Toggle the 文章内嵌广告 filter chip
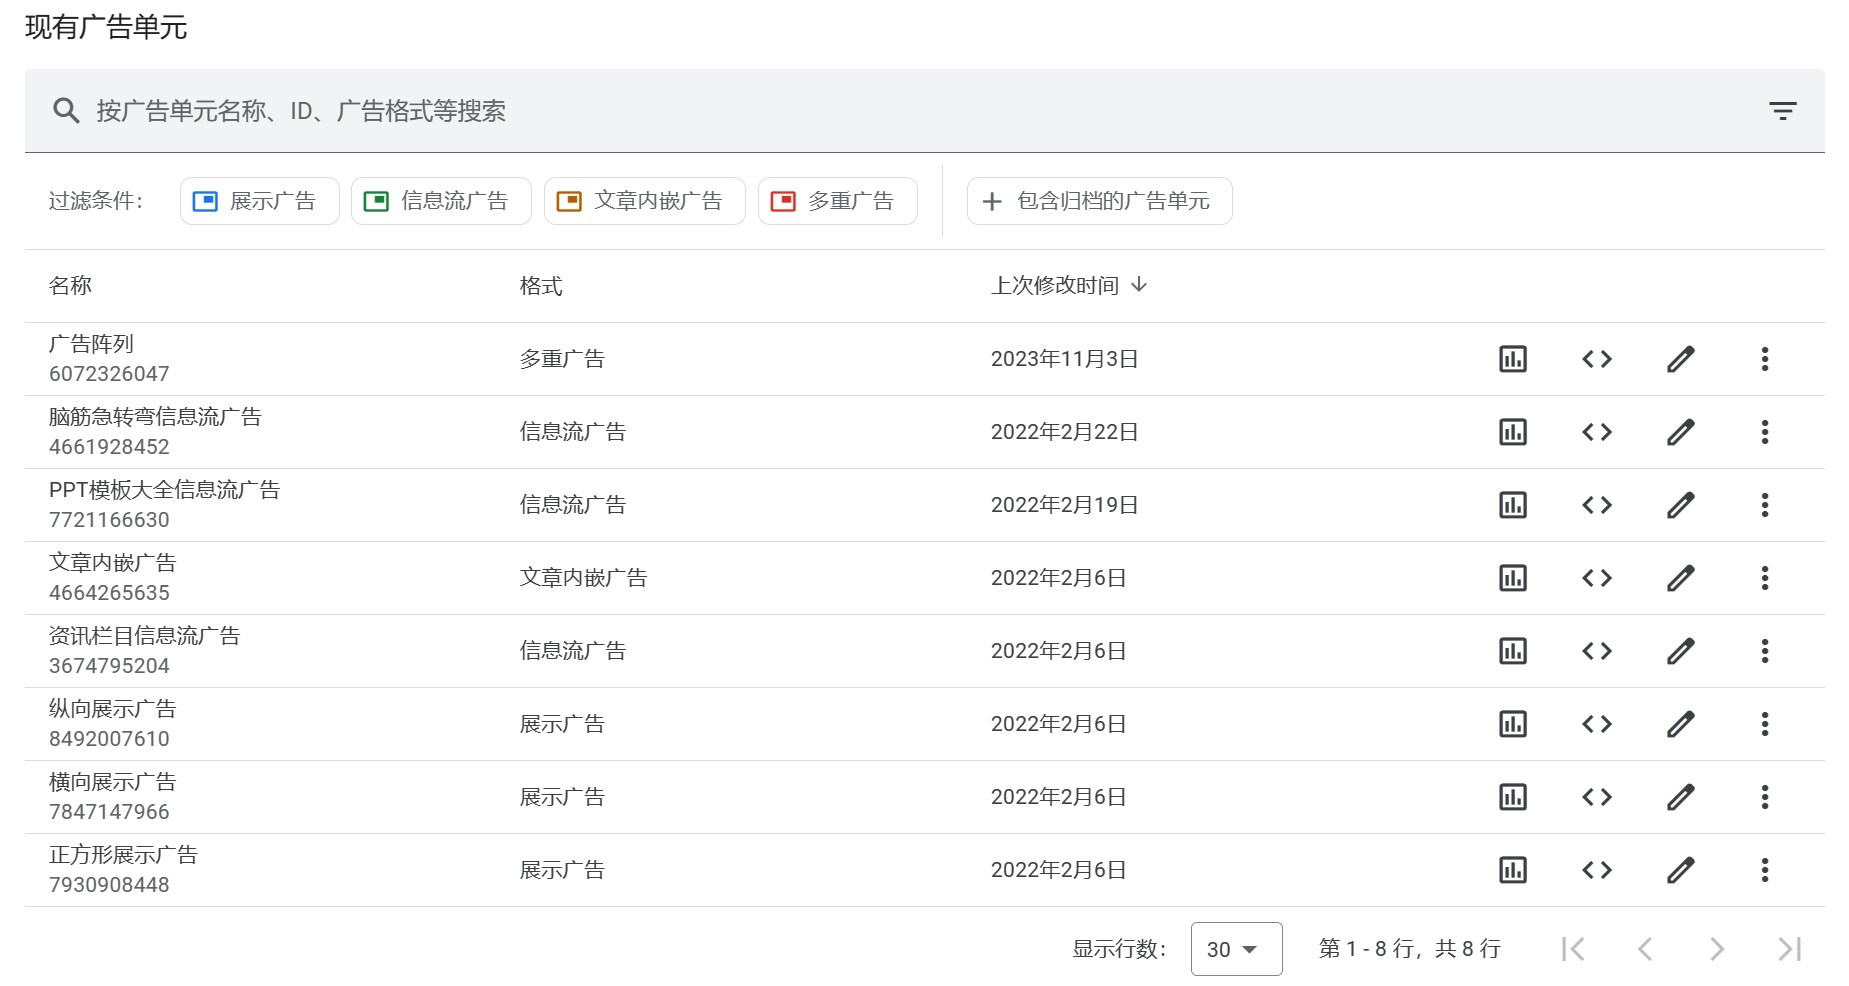Viewport: 1849px width, 986px height. pyautogui.click(x=644, y=201)
